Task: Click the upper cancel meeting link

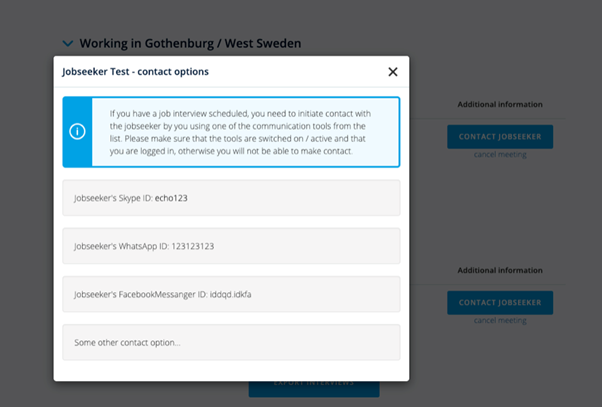Action: (500, 154)
